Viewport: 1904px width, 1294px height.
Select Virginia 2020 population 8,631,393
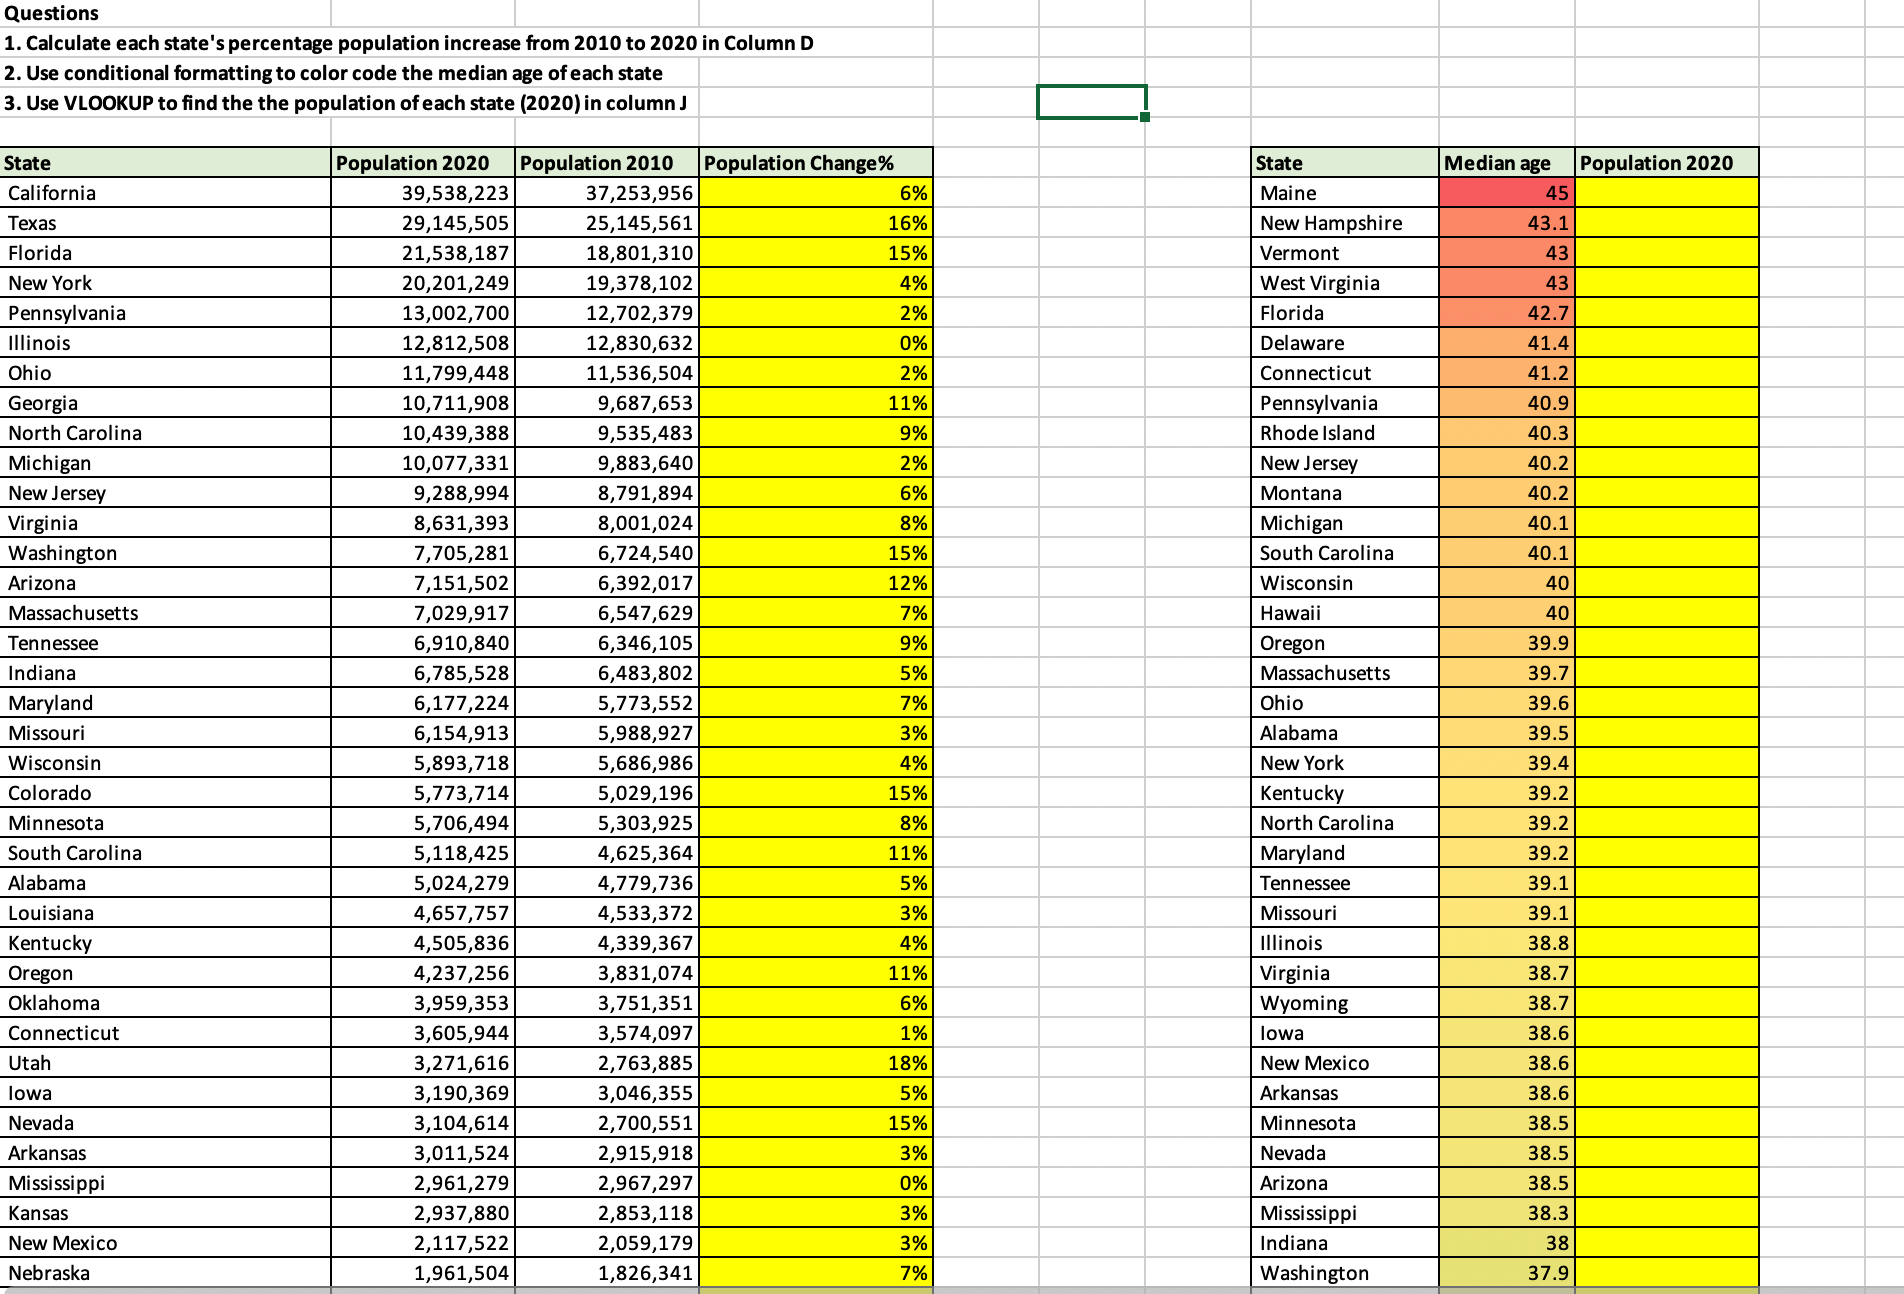click(x=423, y=522)
